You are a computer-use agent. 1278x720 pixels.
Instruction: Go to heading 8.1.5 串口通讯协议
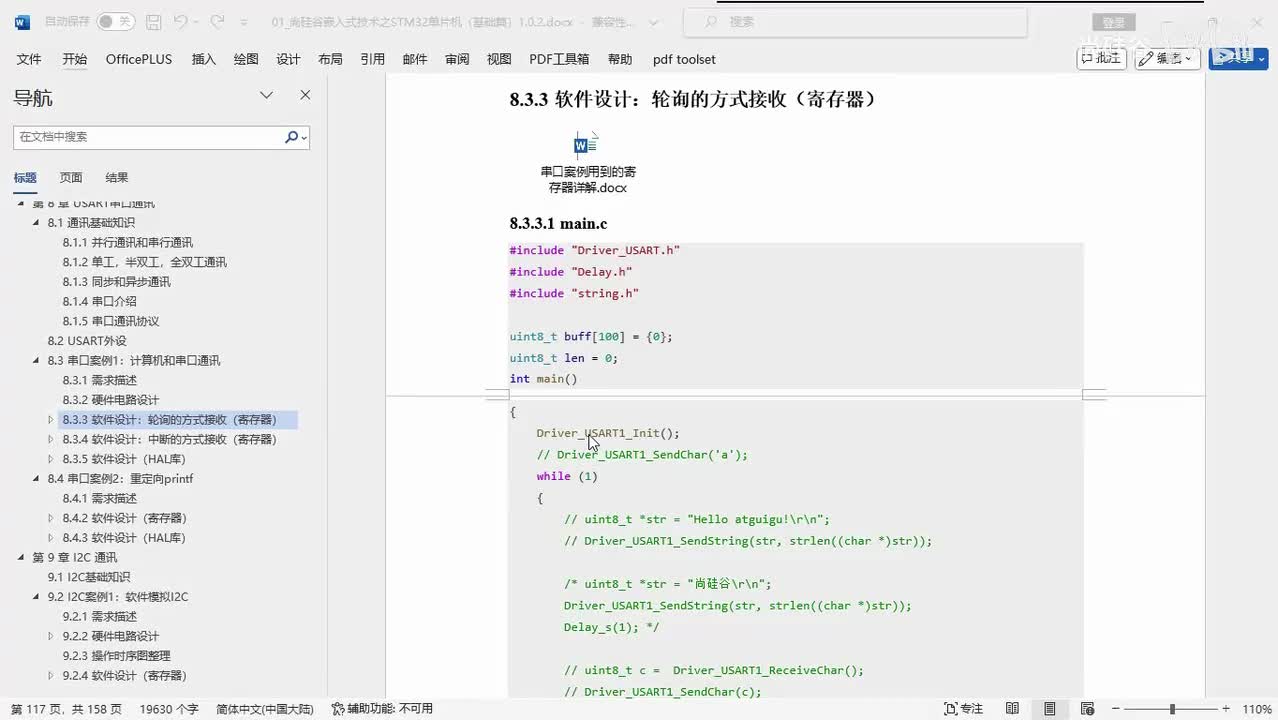111,321
